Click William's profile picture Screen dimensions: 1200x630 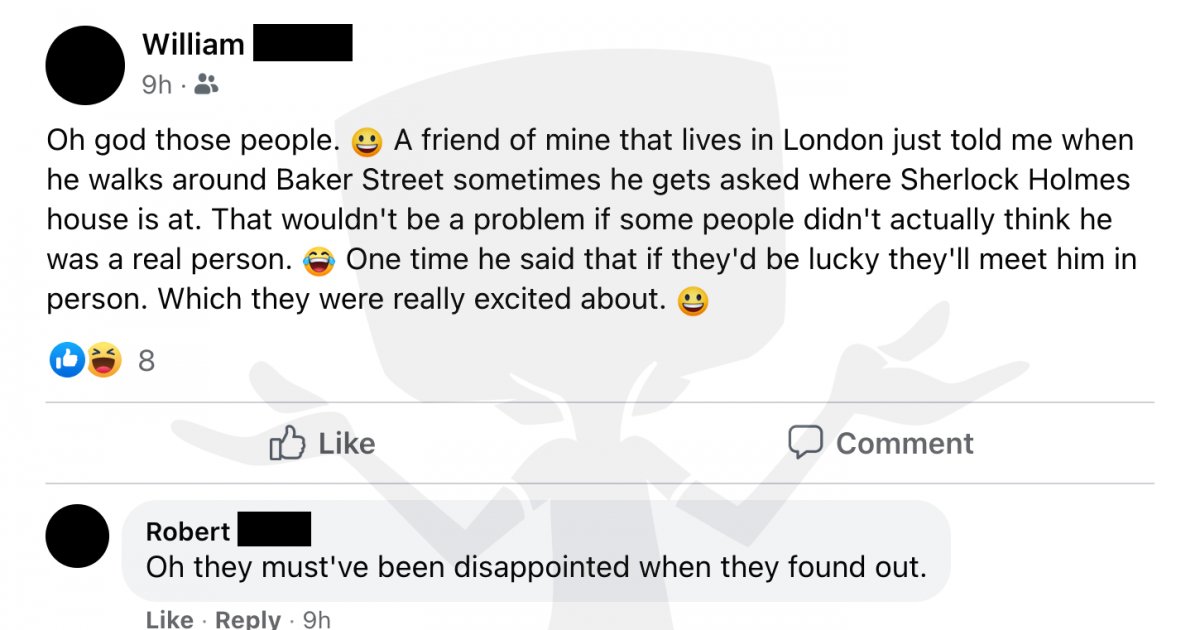(x=85, y=66)
